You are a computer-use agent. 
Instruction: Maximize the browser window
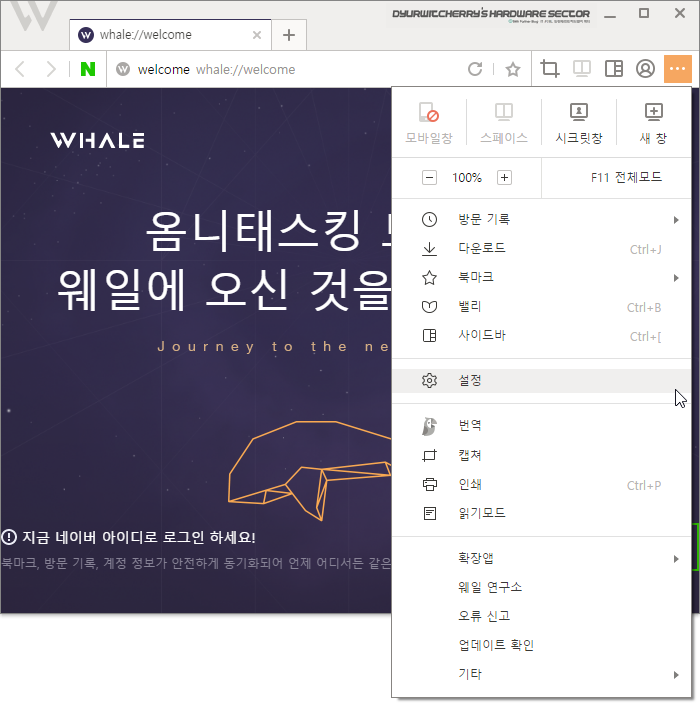click(x=644, y=14)
